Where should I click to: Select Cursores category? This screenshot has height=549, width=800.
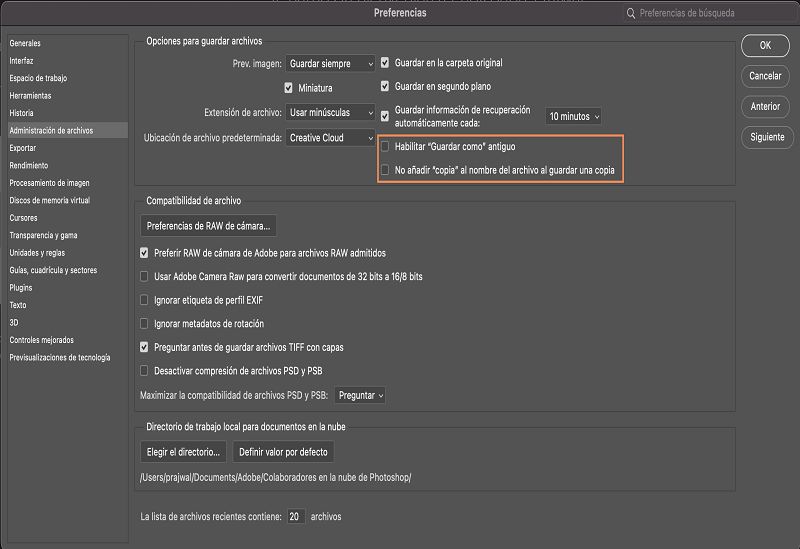pos(67,218)
